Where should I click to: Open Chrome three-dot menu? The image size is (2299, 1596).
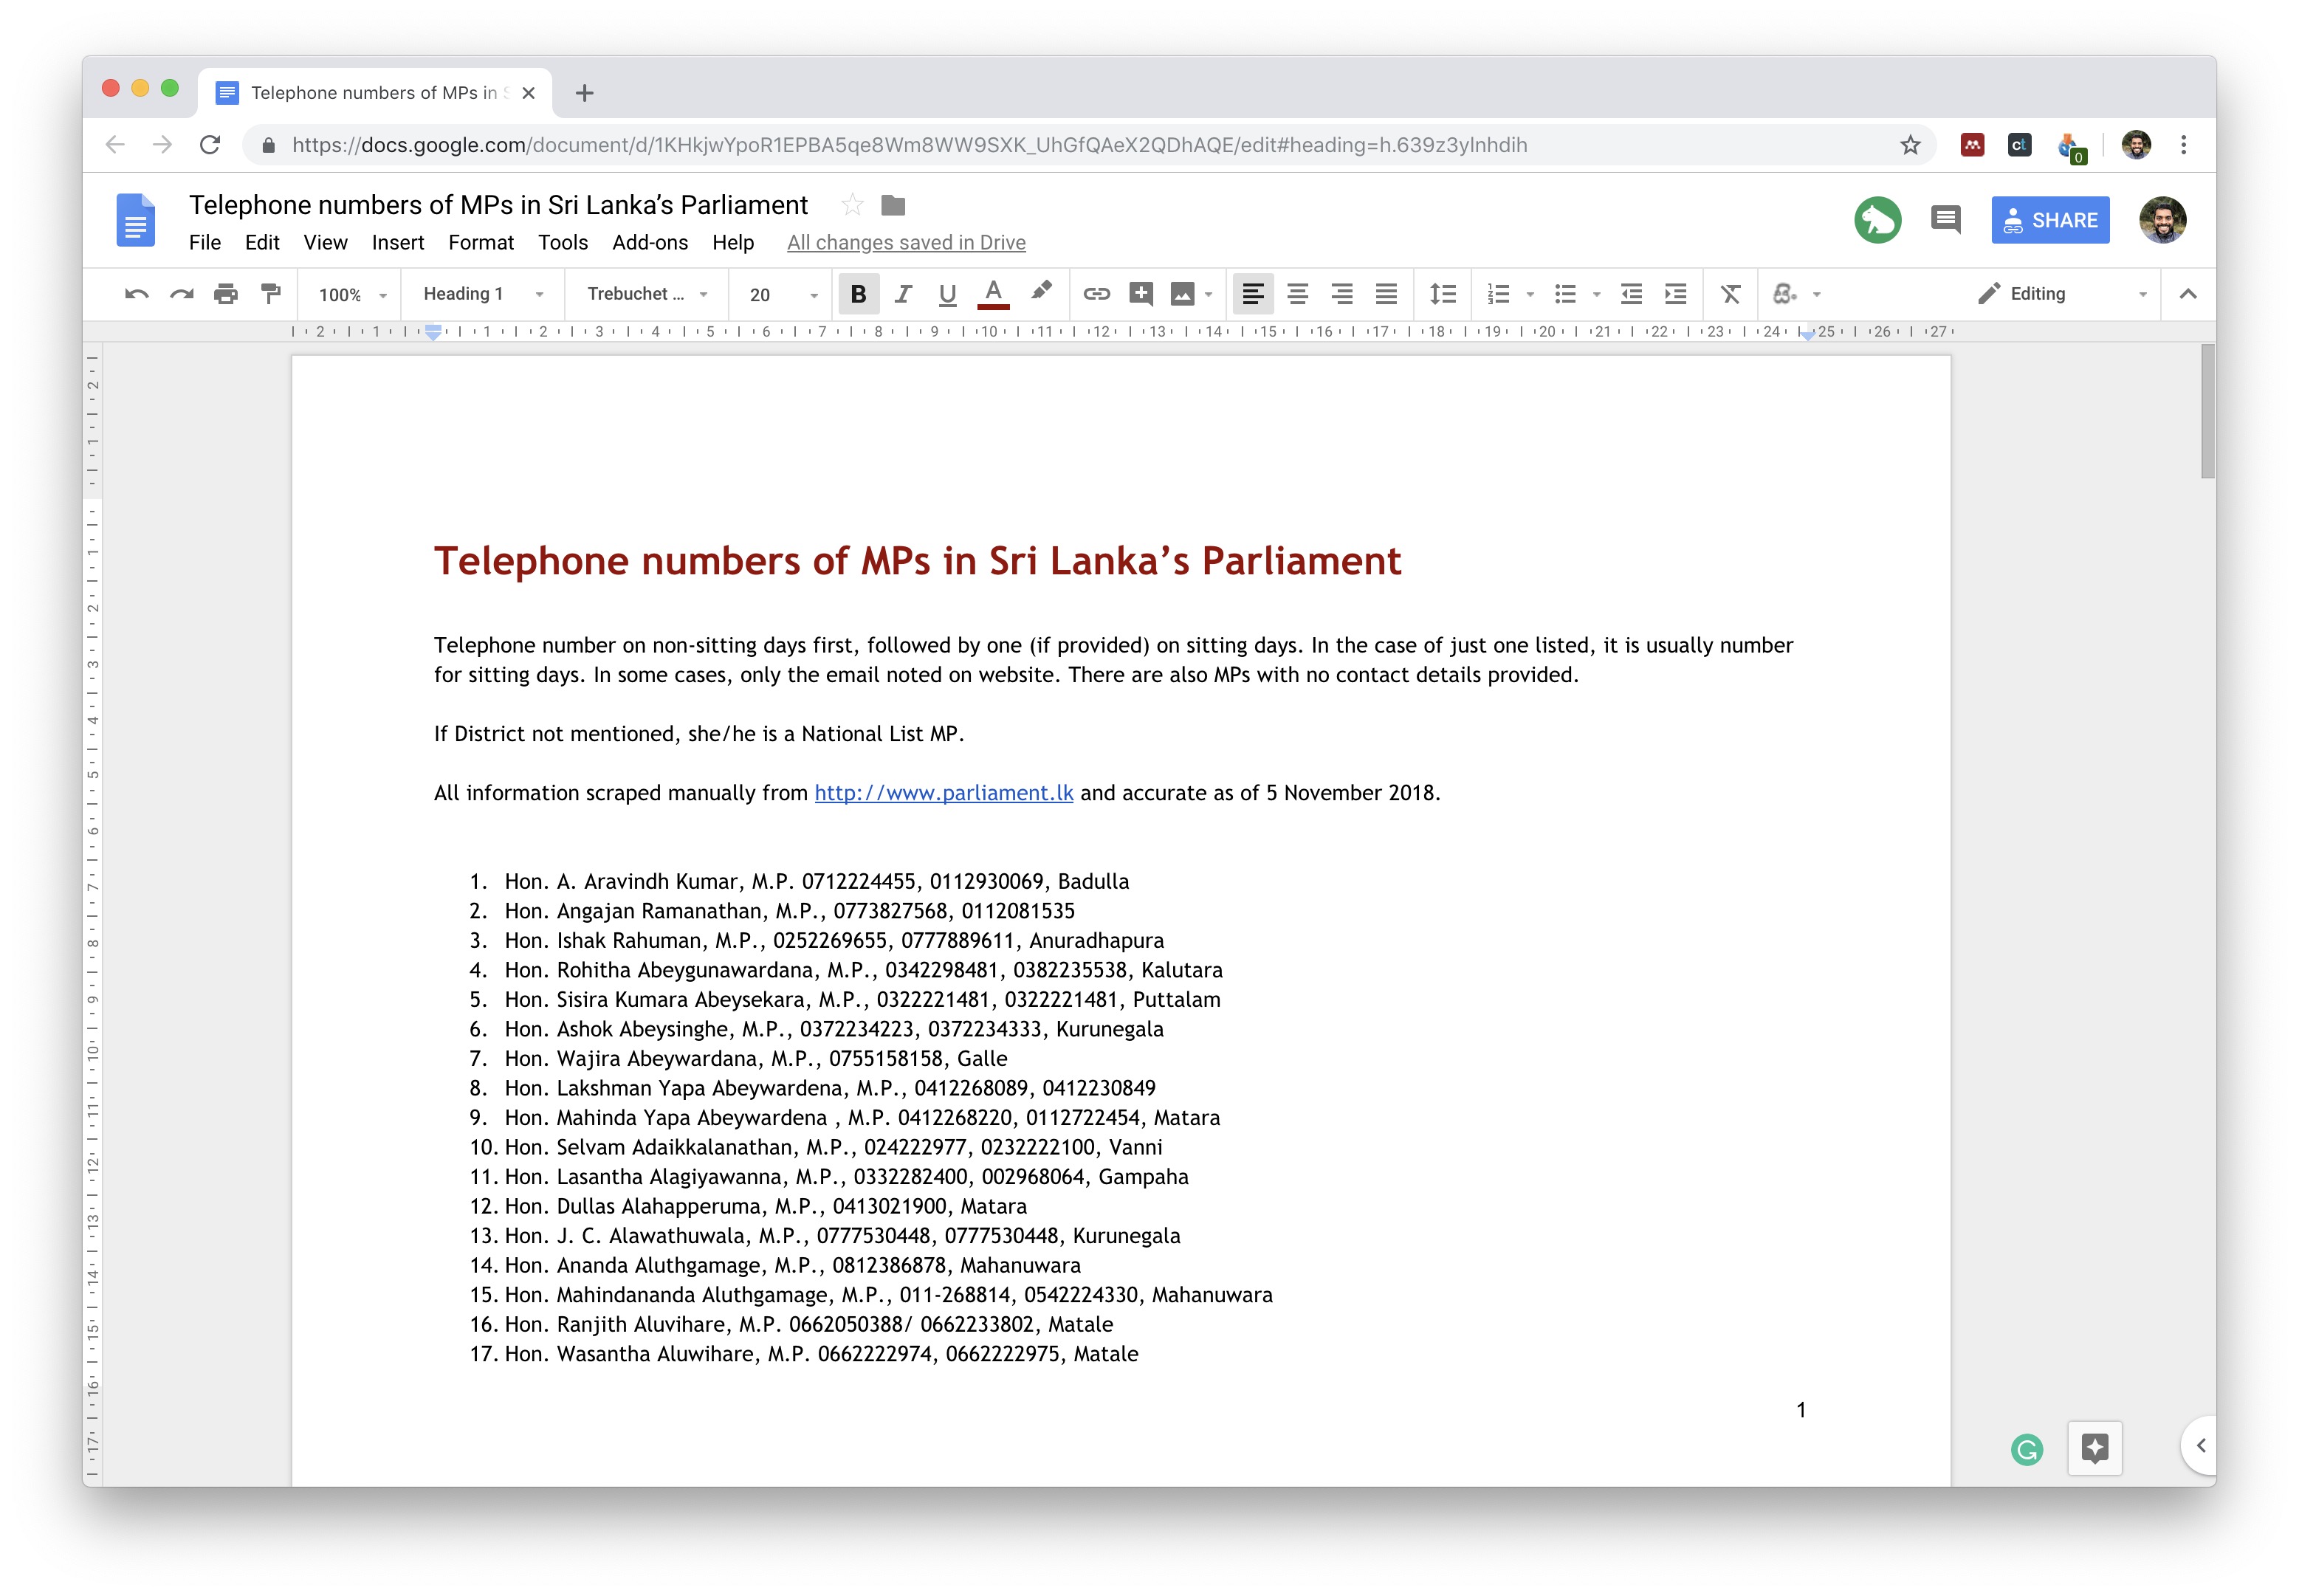(2184, 145)
